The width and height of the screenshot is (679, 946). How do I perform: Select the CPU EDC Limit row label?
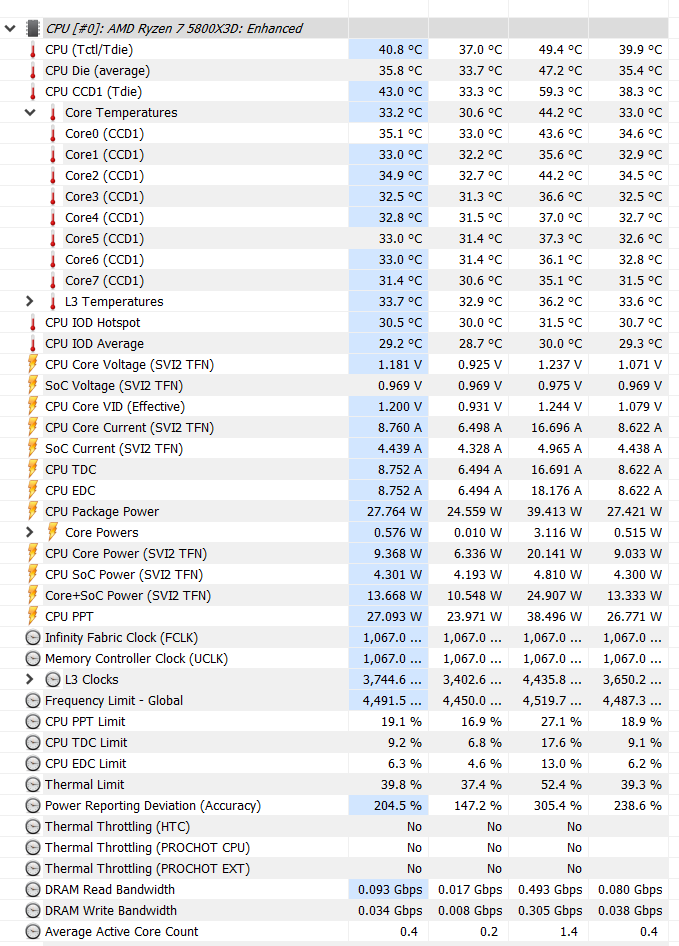[85, 764]
